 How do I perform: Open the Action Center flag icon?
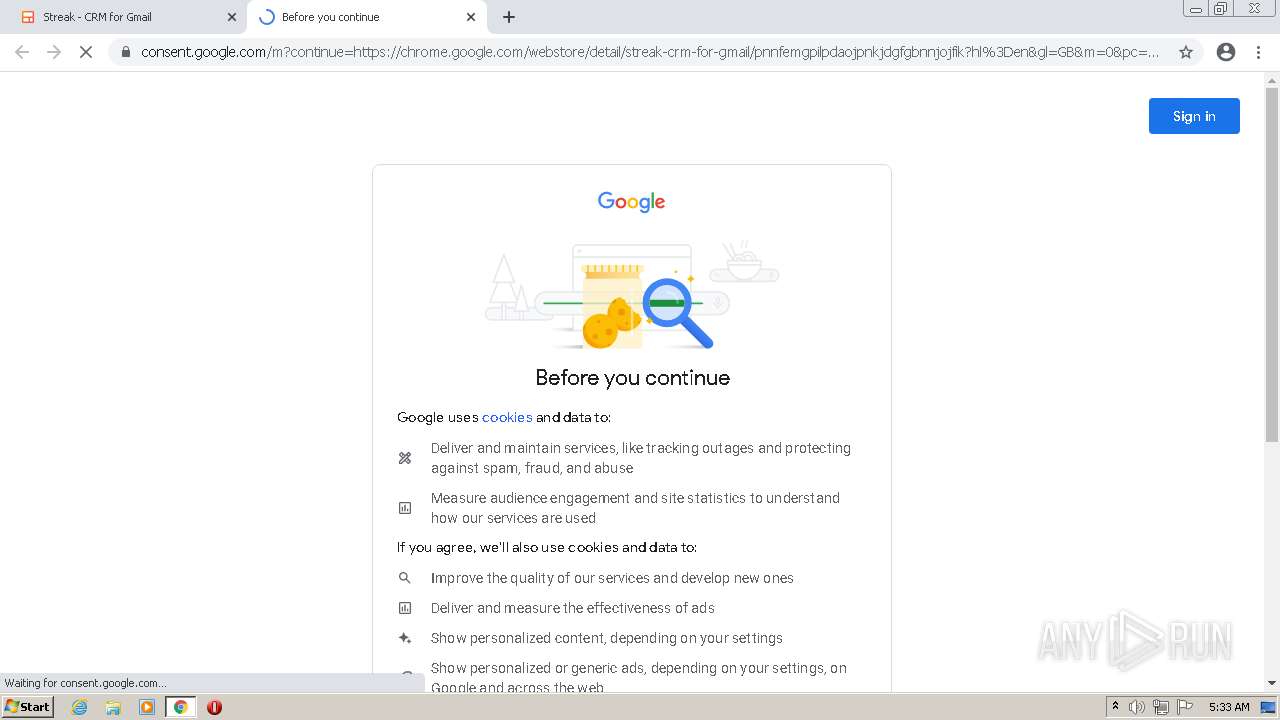(x=1185, y=707)
